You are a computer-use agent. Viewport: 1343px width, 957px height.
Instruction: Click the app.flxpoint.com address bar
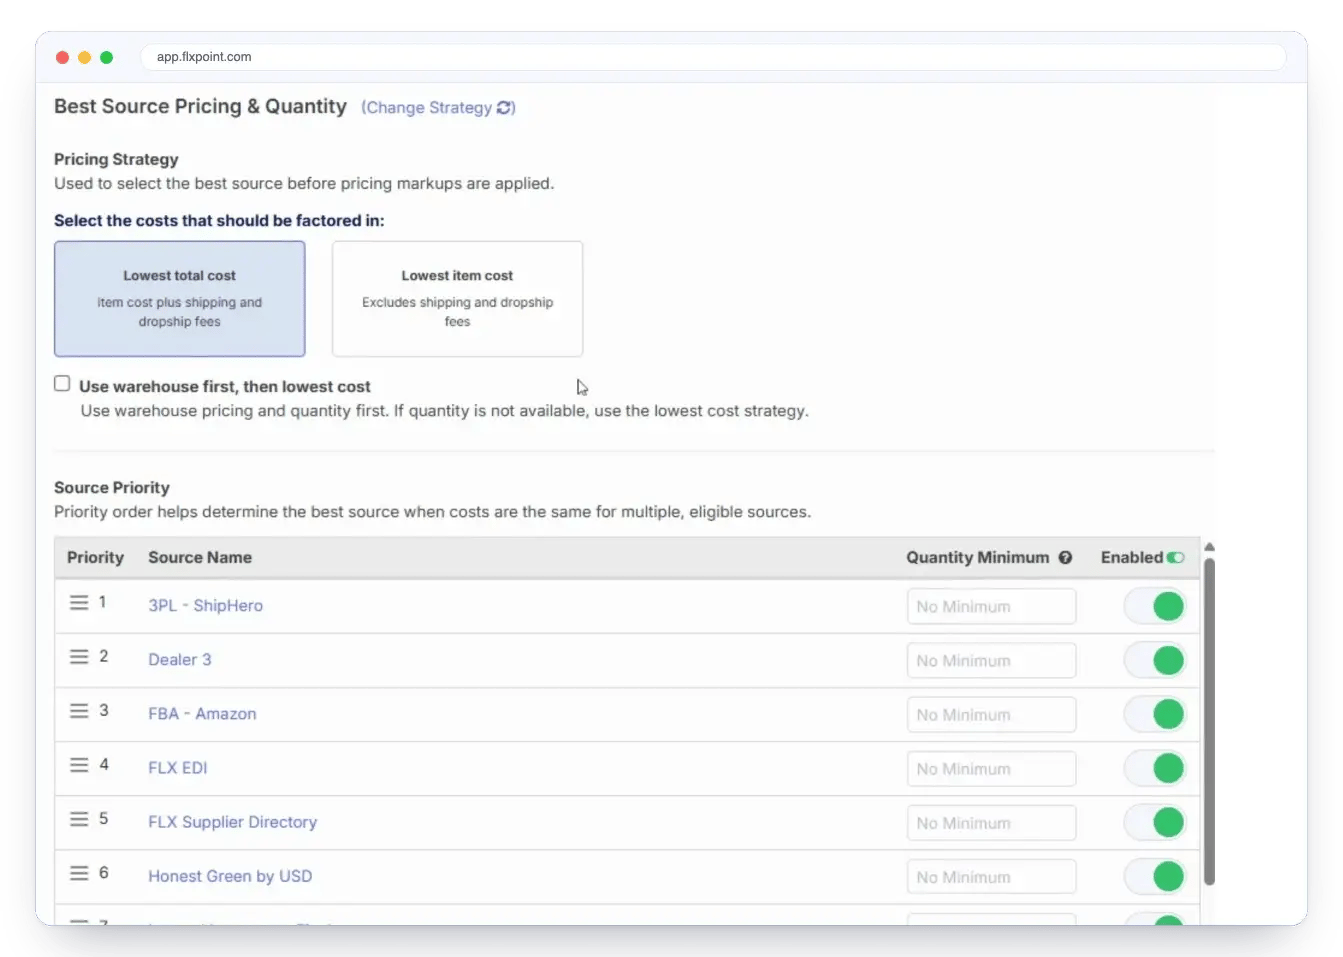click(x=713, y=57)
